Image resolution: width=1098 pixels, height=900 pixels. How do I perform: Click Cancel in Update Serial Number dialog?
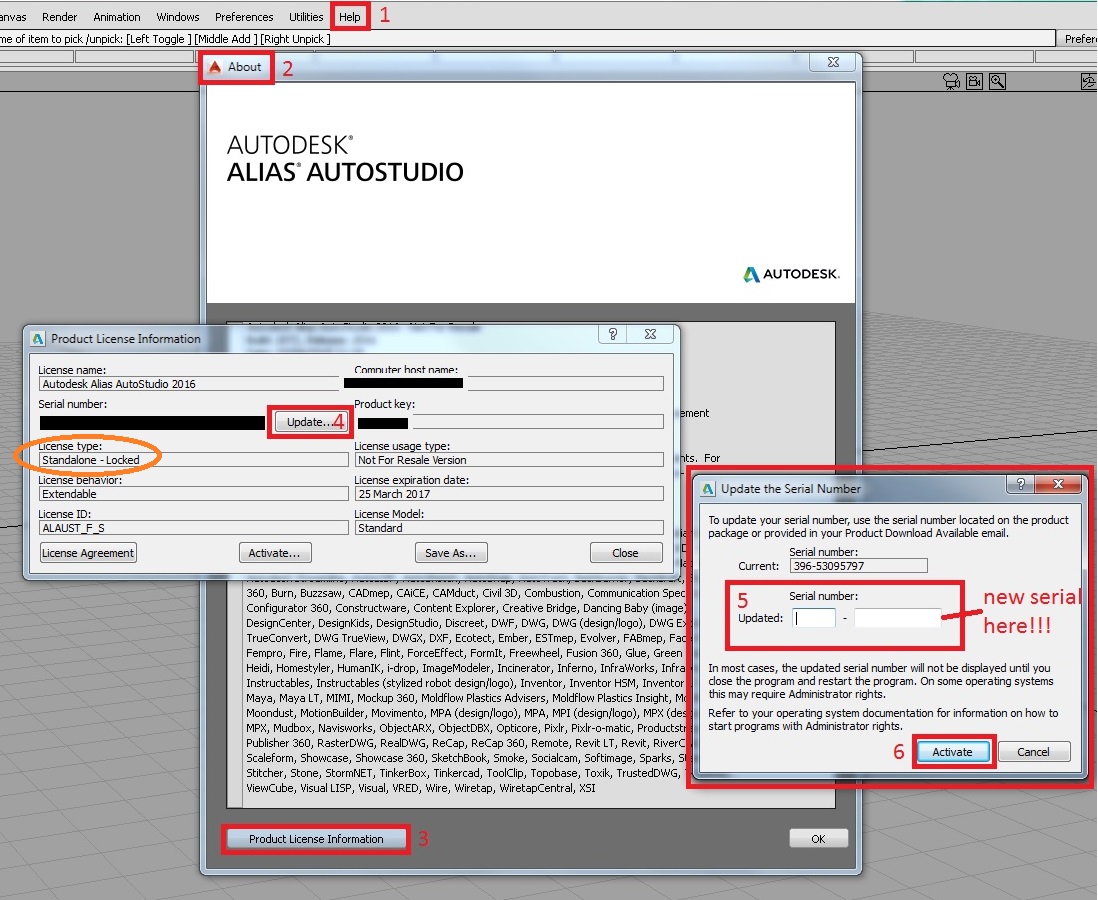1033,752
